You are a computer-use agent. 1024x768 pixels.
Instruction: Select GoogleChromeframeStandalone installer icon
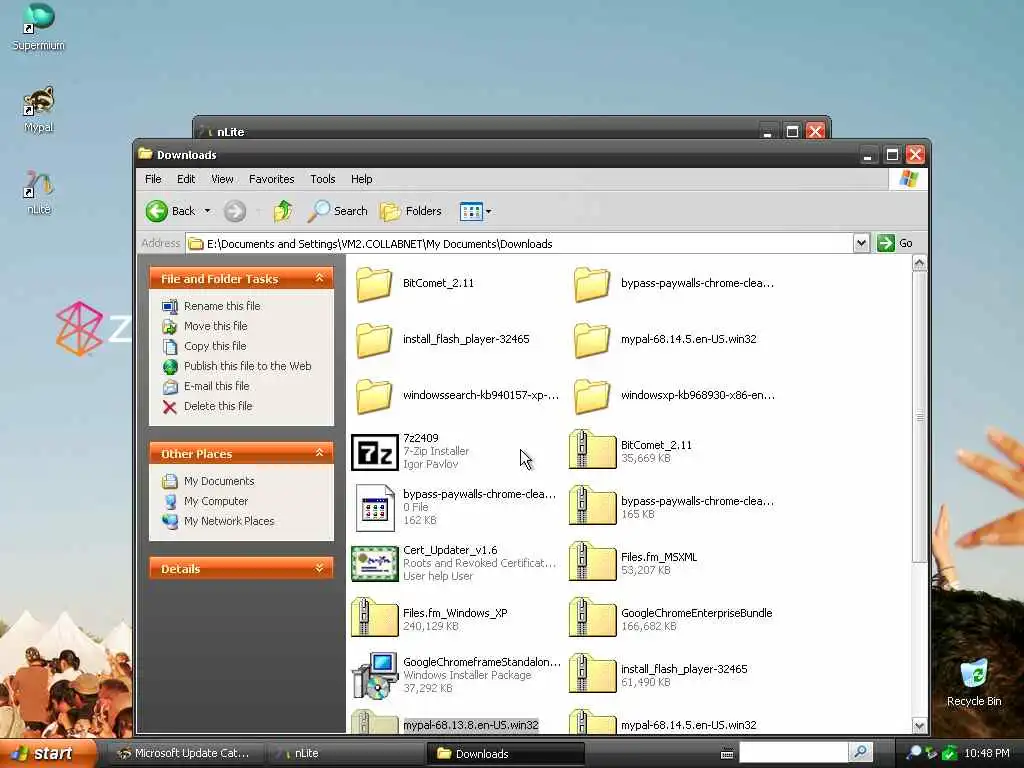point(375,675)
